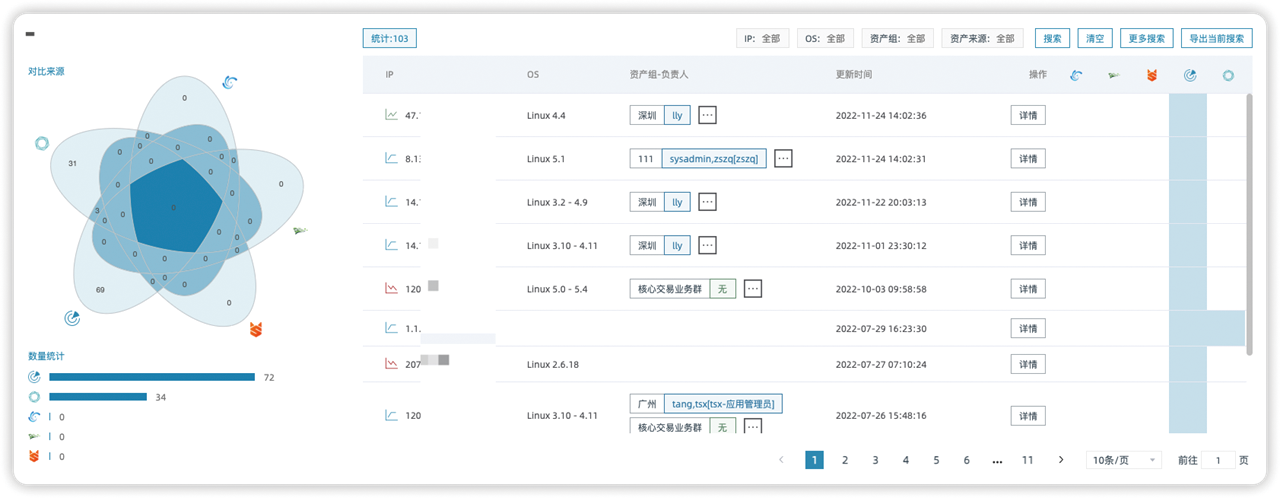Click the 核心交易业务群 tag in the Linux 5.0 - 5.4 row
Viewport: 1280px width, 498px height.
pos(669,288)
